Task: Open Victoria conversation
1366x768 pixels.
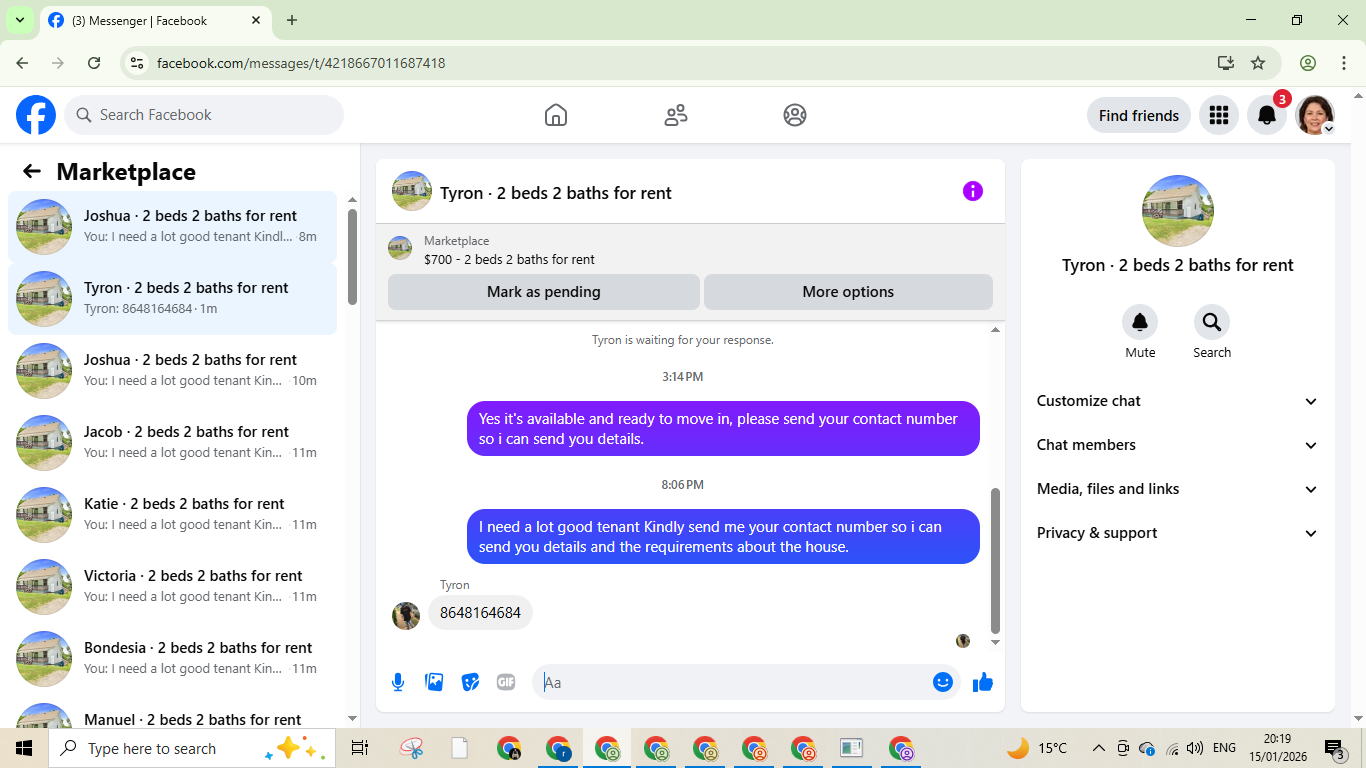Action: point(172,587)
